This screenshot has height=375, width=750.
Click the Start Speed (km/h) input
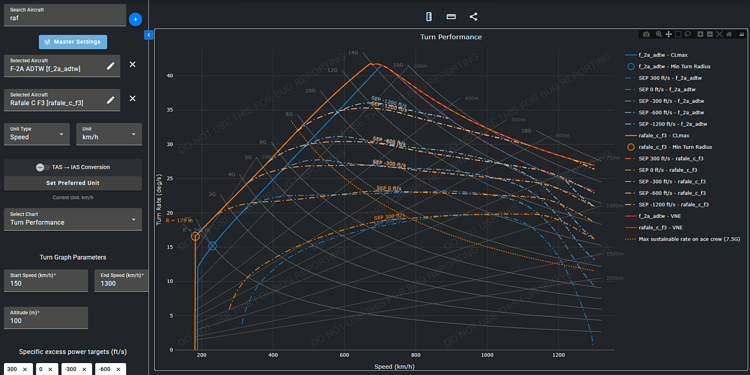click(x=46, y=280)
